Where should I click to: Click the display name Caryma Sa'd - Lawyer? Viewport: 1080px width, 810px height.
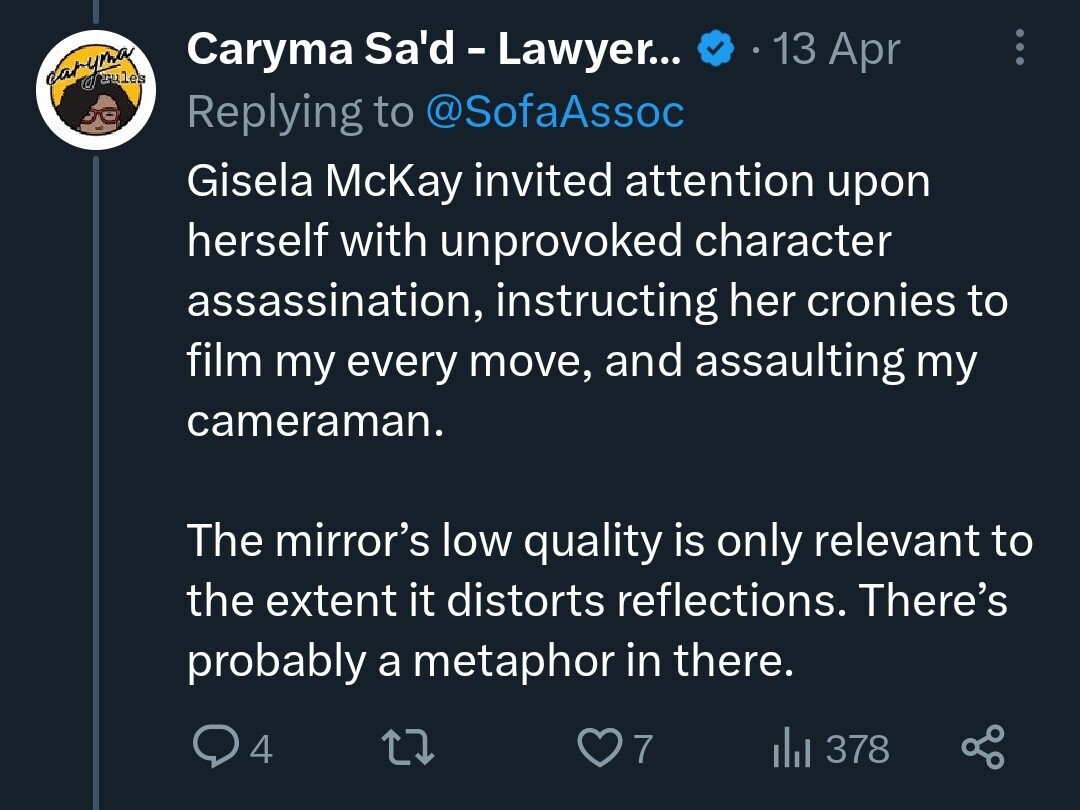(434, 50)
